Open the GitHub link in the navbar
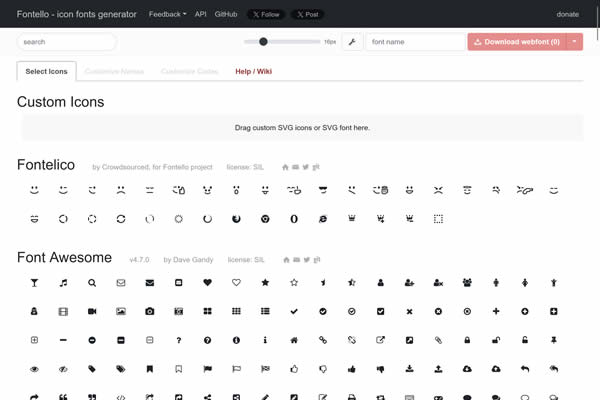This screenshot has width=600, height=400. [226, 14]
